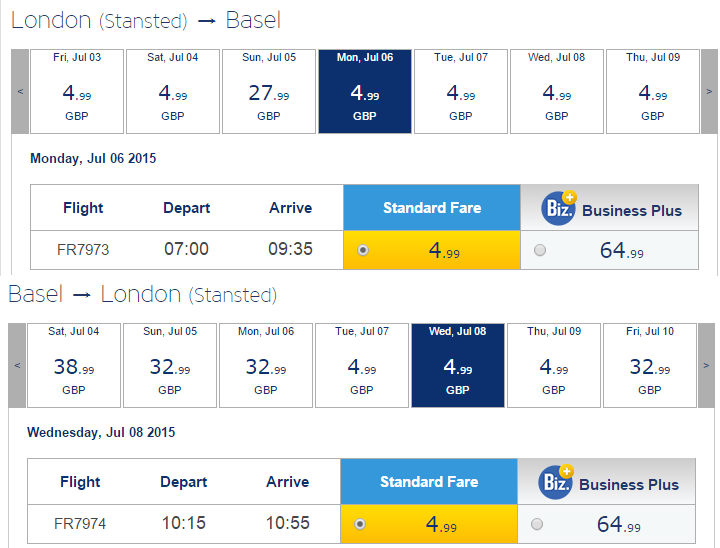Show earlier outbound dates with left arrow
The image size is (720, 548).
20,91
